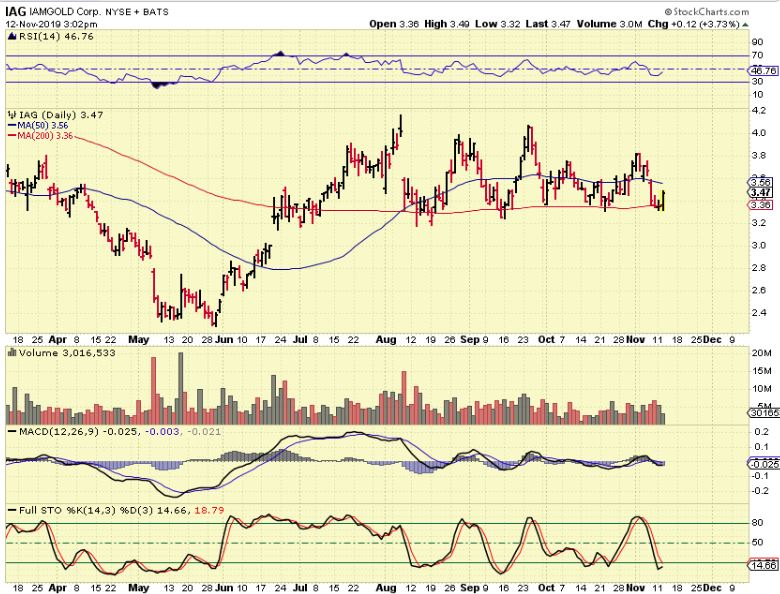Click the IAG (Daily) 3.47 legend

click(61, 115)
